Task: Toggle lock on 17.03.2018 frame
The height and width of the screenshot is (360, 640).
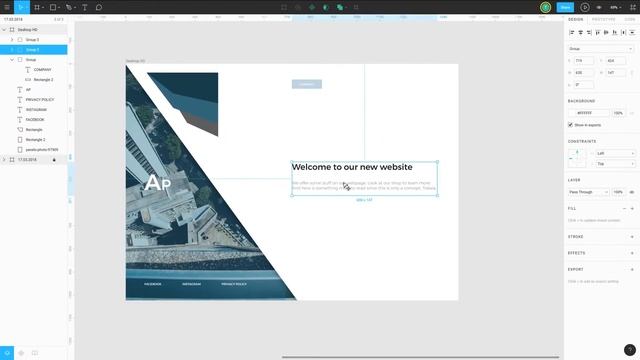Action: click(x=54, y=160)
